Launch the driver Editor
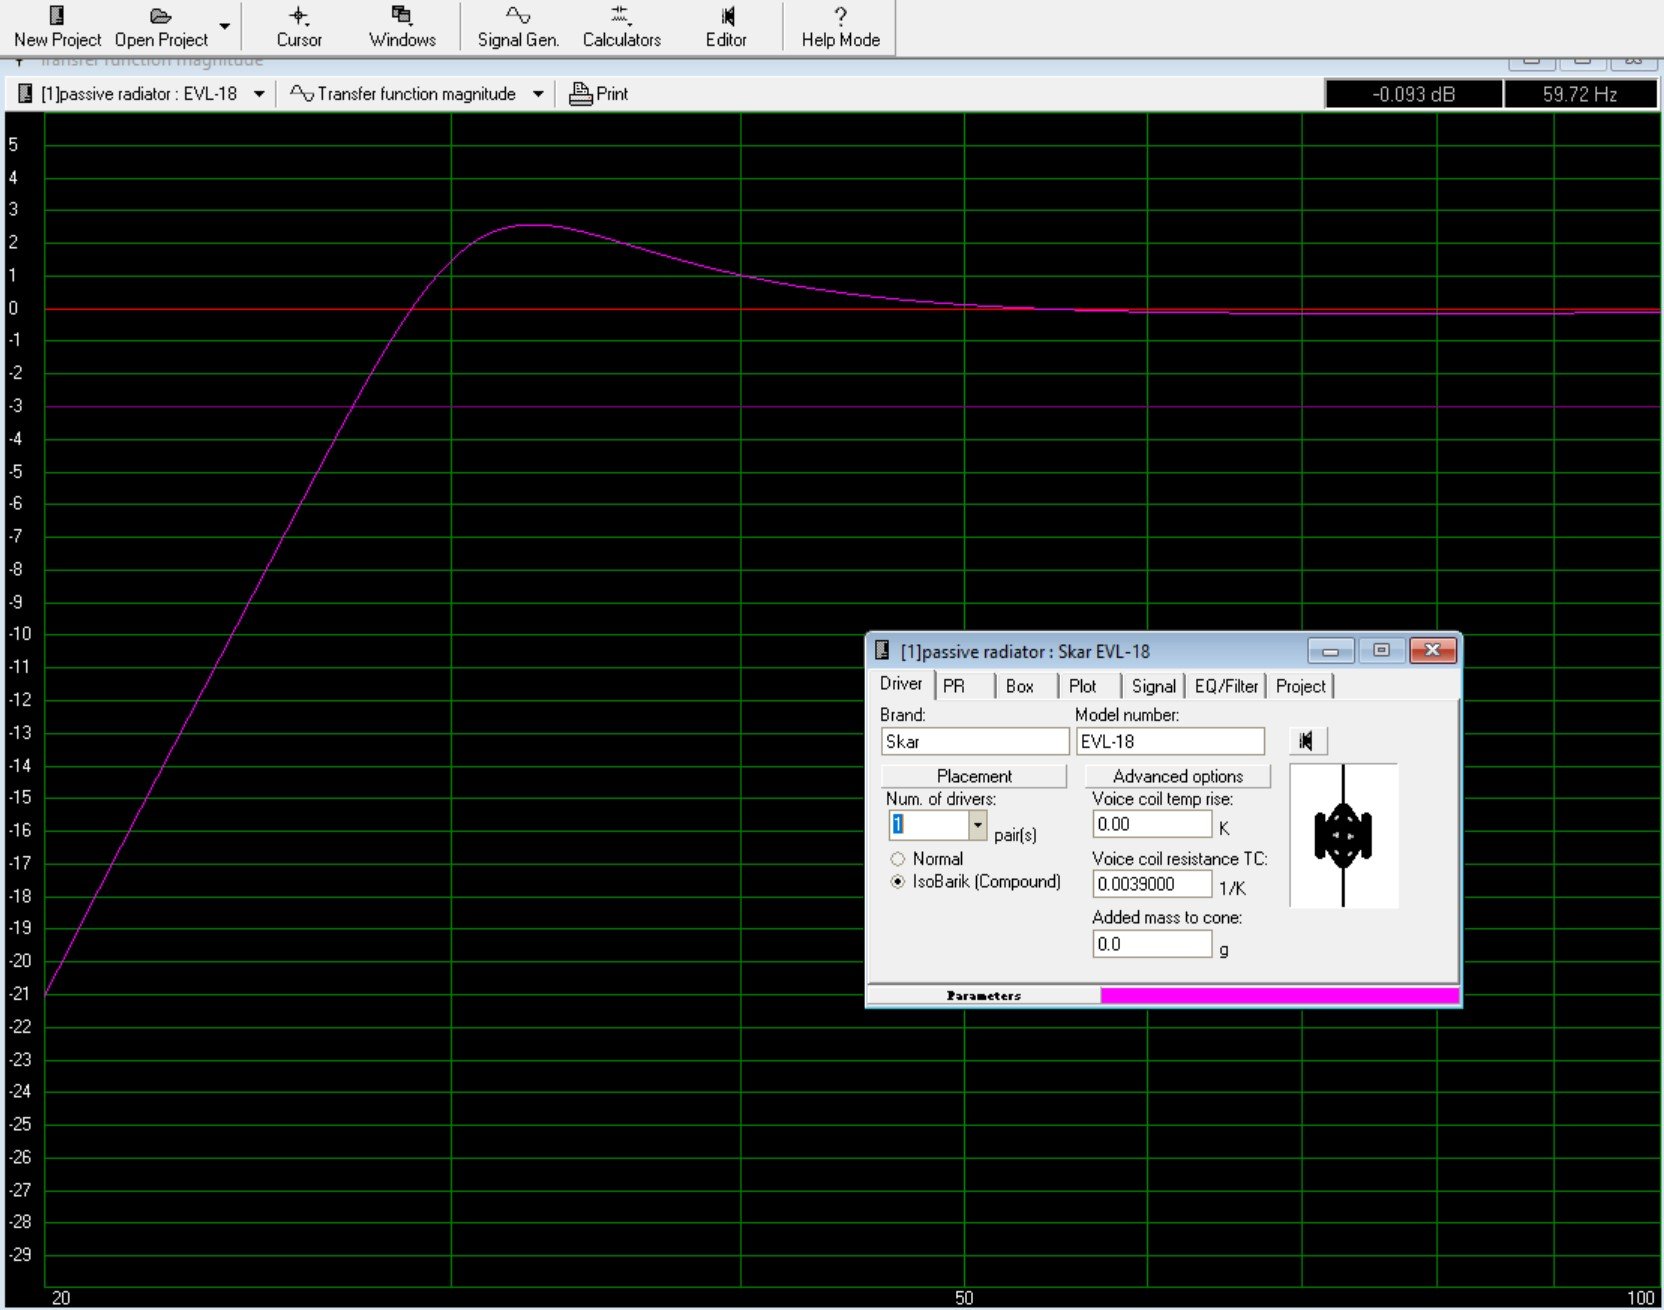Image resolution: width=1664 pixels, height=1310 pixels. click(x=727, y=26)
